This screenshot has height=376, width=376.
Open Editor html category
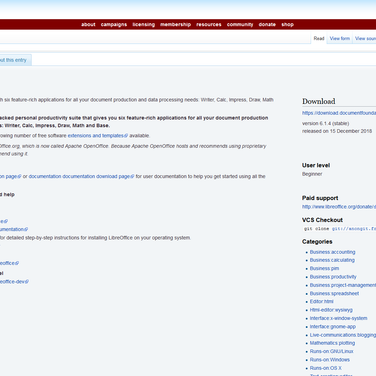pos(321,301)
